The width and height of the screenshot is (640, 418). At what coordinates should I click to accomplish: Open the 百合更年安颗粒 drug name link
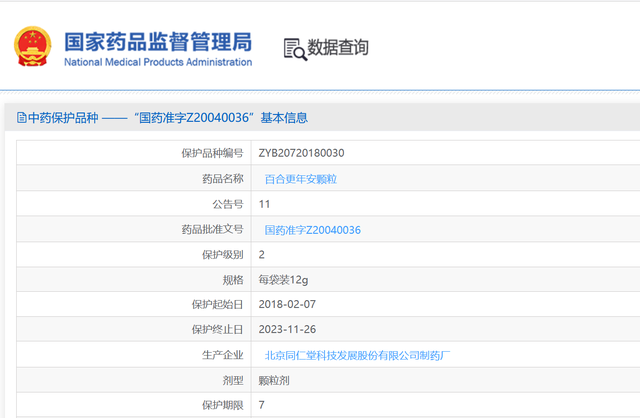(300, 179)
